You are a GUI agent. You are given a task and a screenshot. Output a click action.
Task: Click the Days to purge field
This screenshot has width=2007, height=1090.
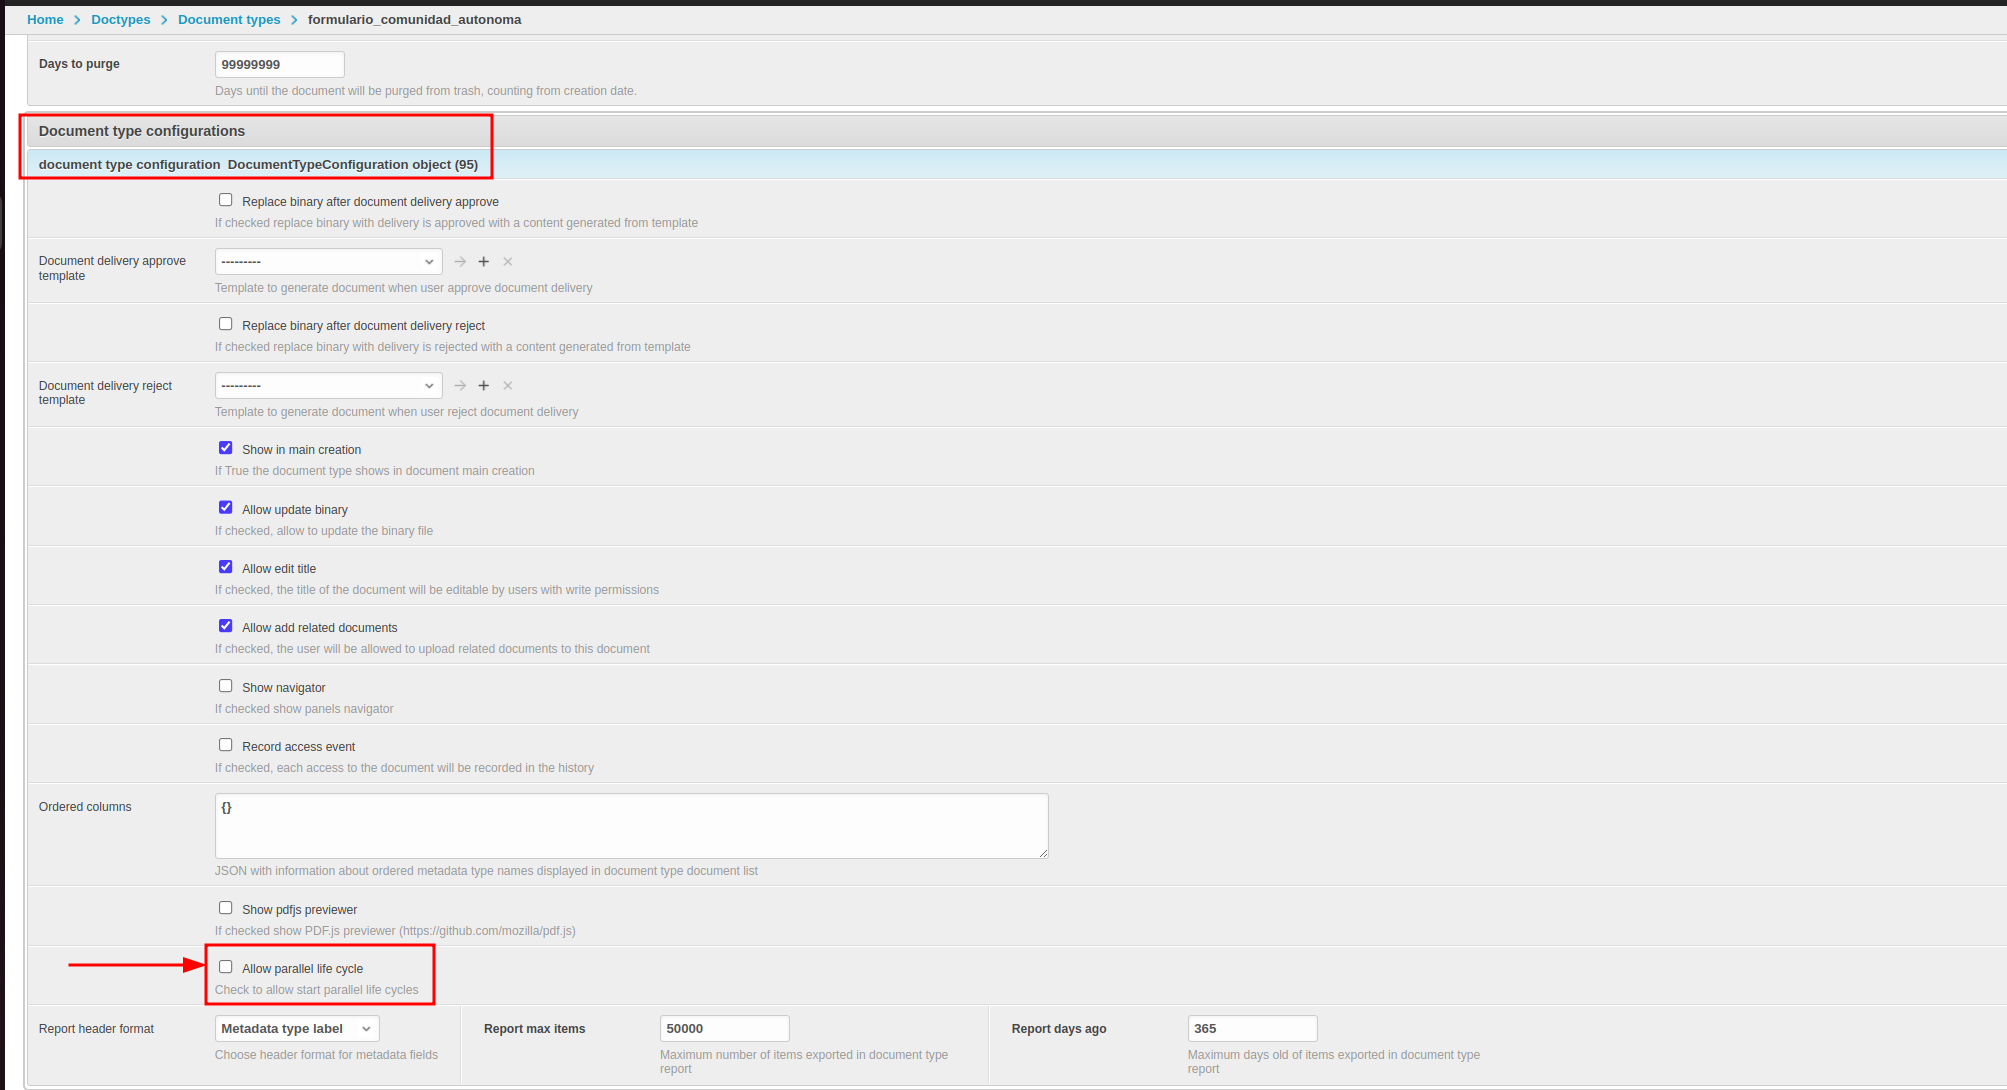[x=279, y=65]
